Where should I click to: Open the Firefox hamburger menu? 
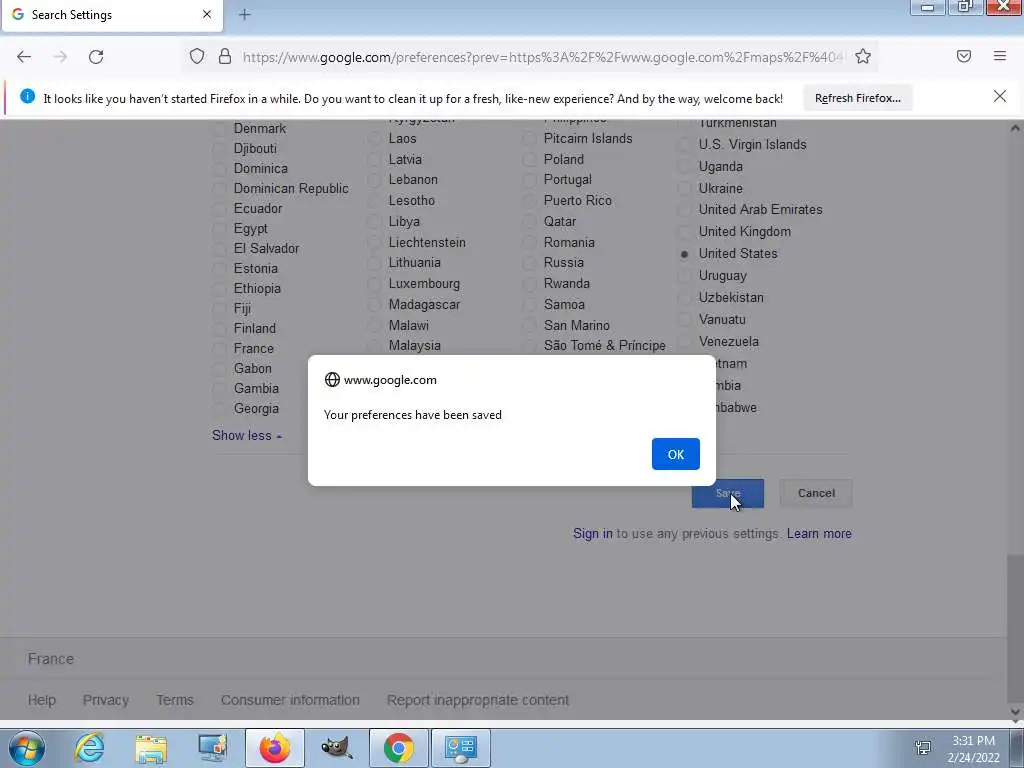pyautogui.click(x=1000, y=57)
